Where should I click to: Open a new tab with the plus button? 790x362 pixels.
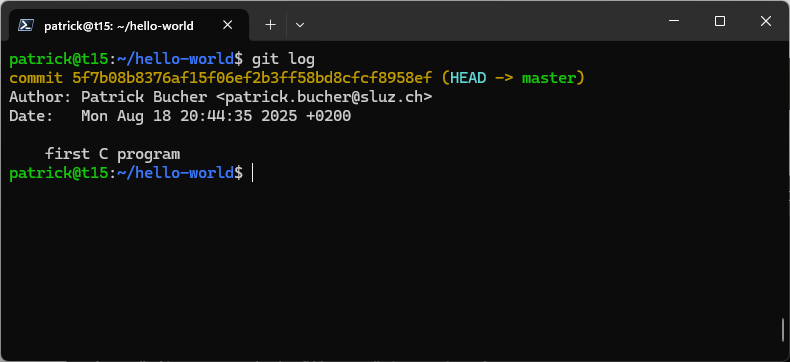(x=271, y=25)
